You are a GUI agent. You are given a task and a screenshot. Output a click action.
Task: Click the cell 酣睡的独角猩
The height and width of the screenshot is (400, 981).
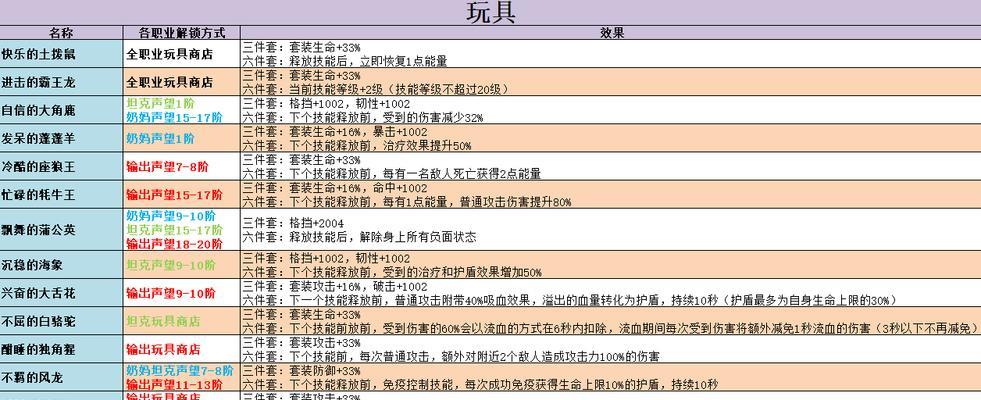coord(61,349)
